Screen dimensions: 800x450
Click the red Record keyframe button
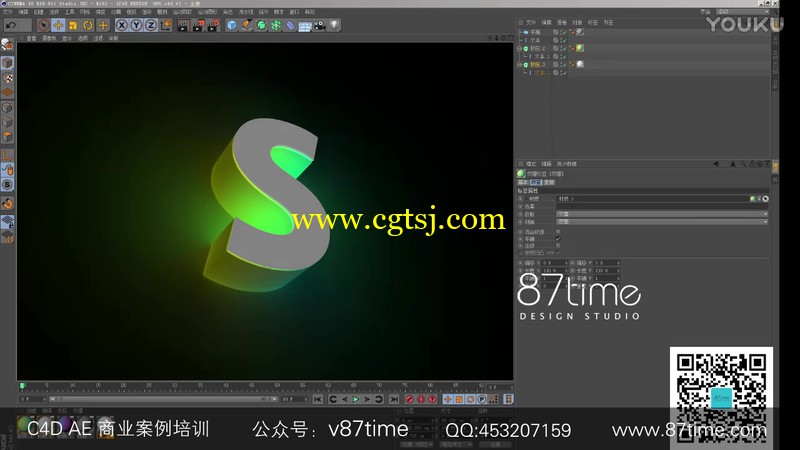coord(409,399)
